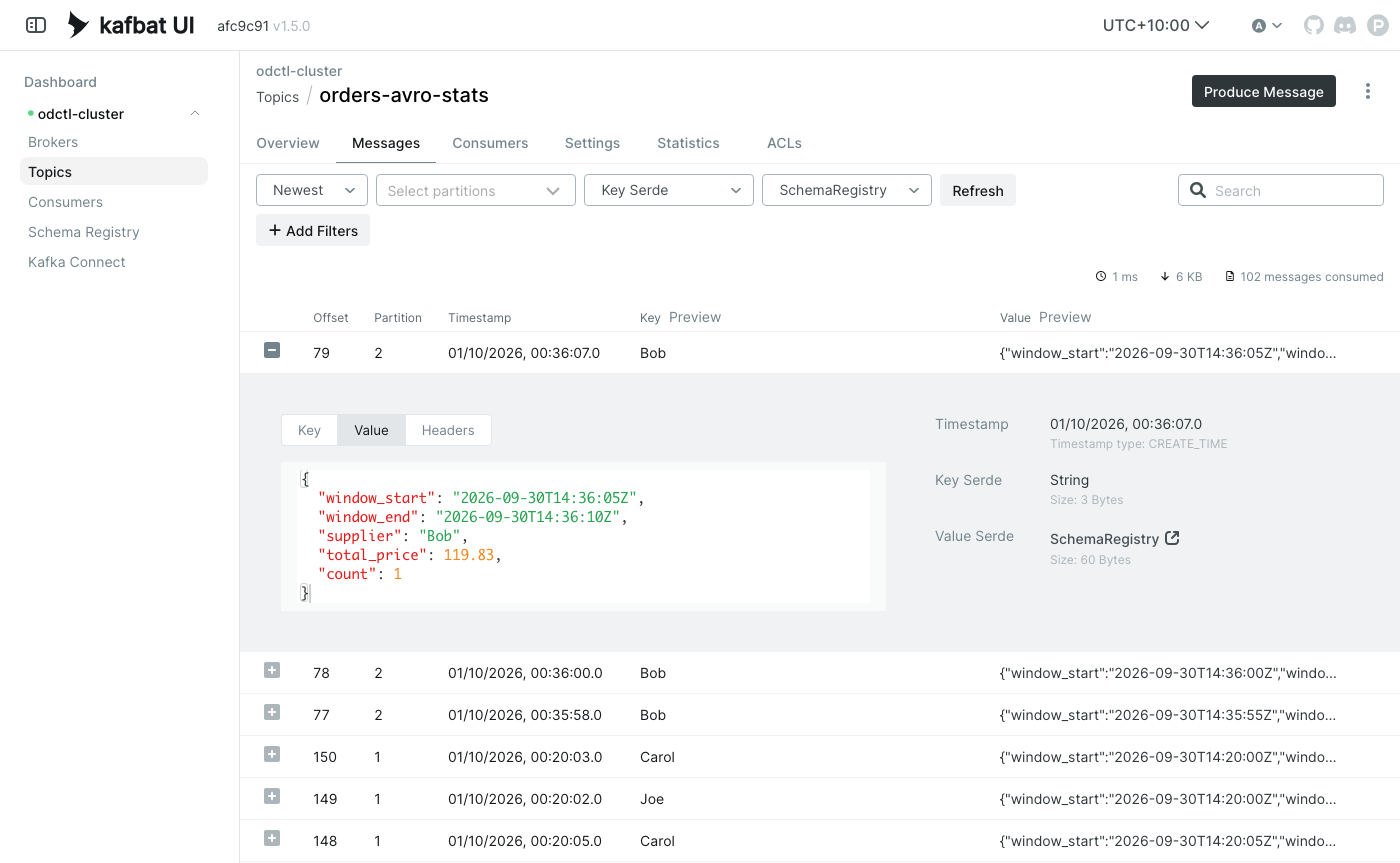The image size is (1400, 863).
Task: Open the Settings tab
Action: (592, 143)
